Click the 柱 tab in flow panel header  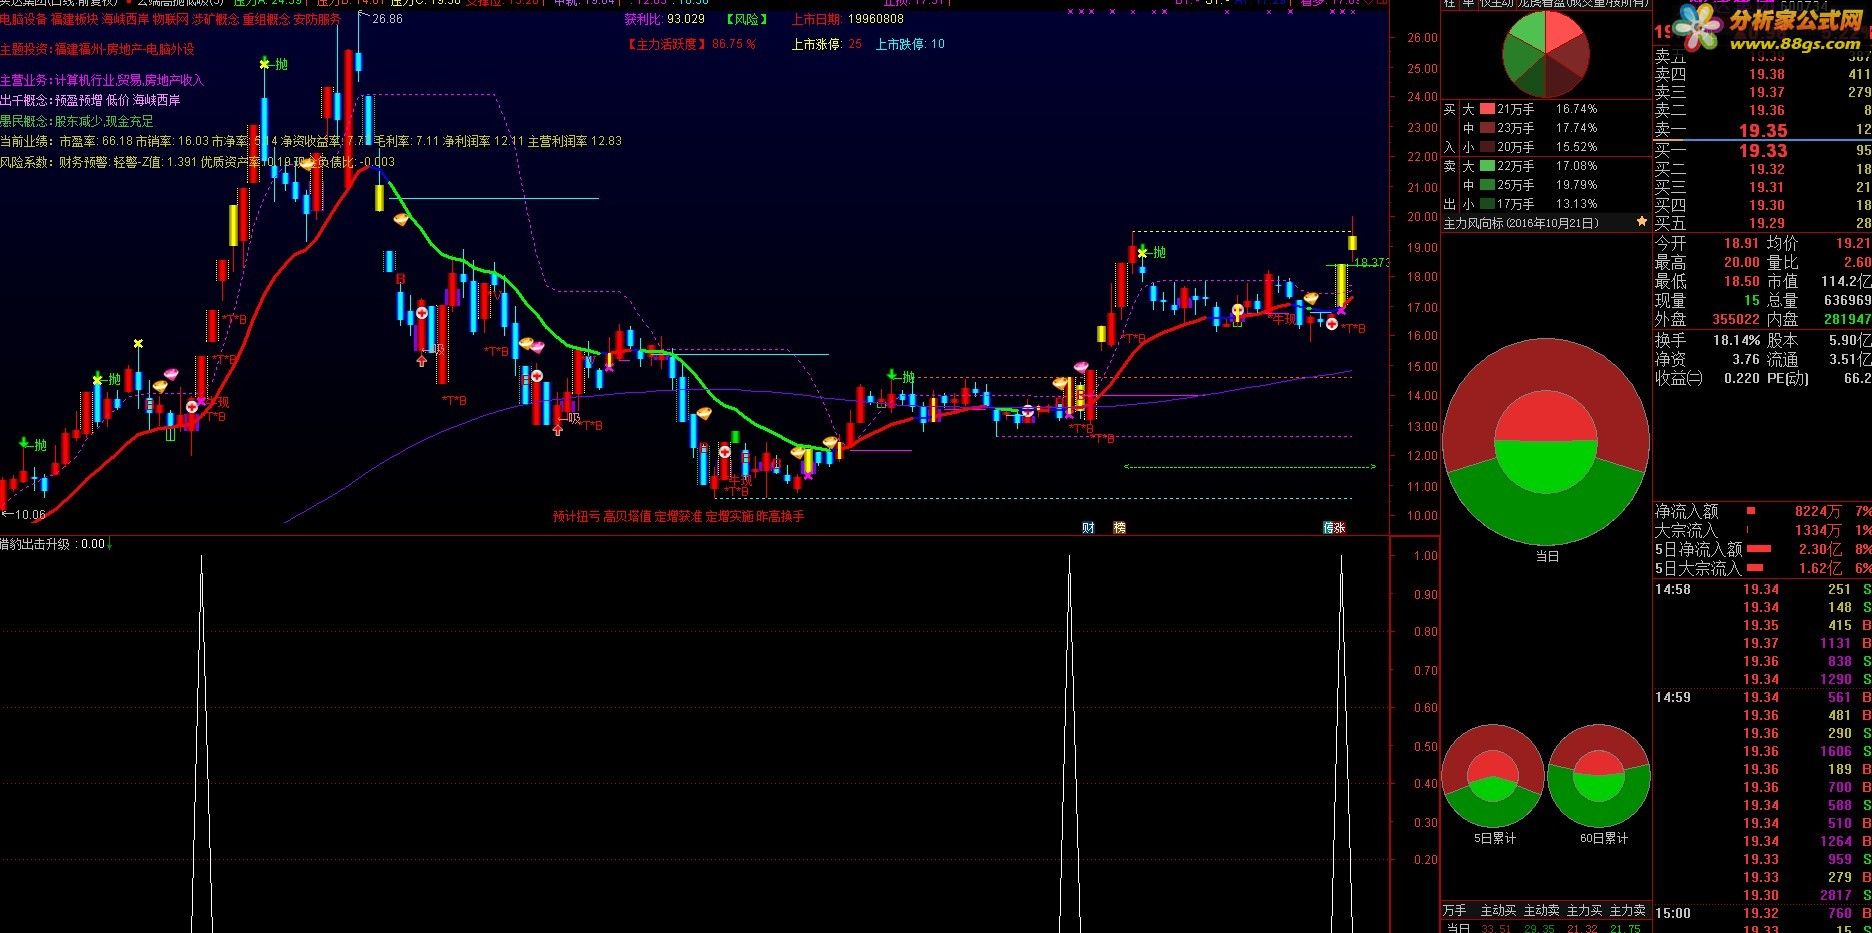(1449, 4)
